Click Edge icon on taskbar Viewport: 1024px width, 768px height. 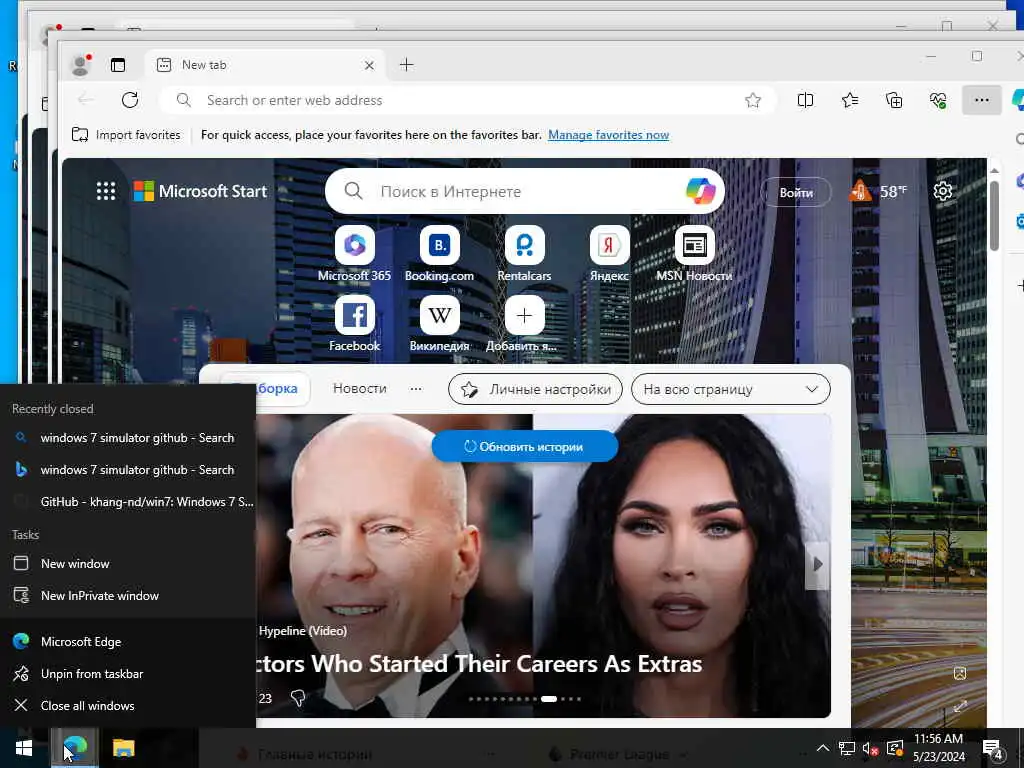[x=75, y=748]
